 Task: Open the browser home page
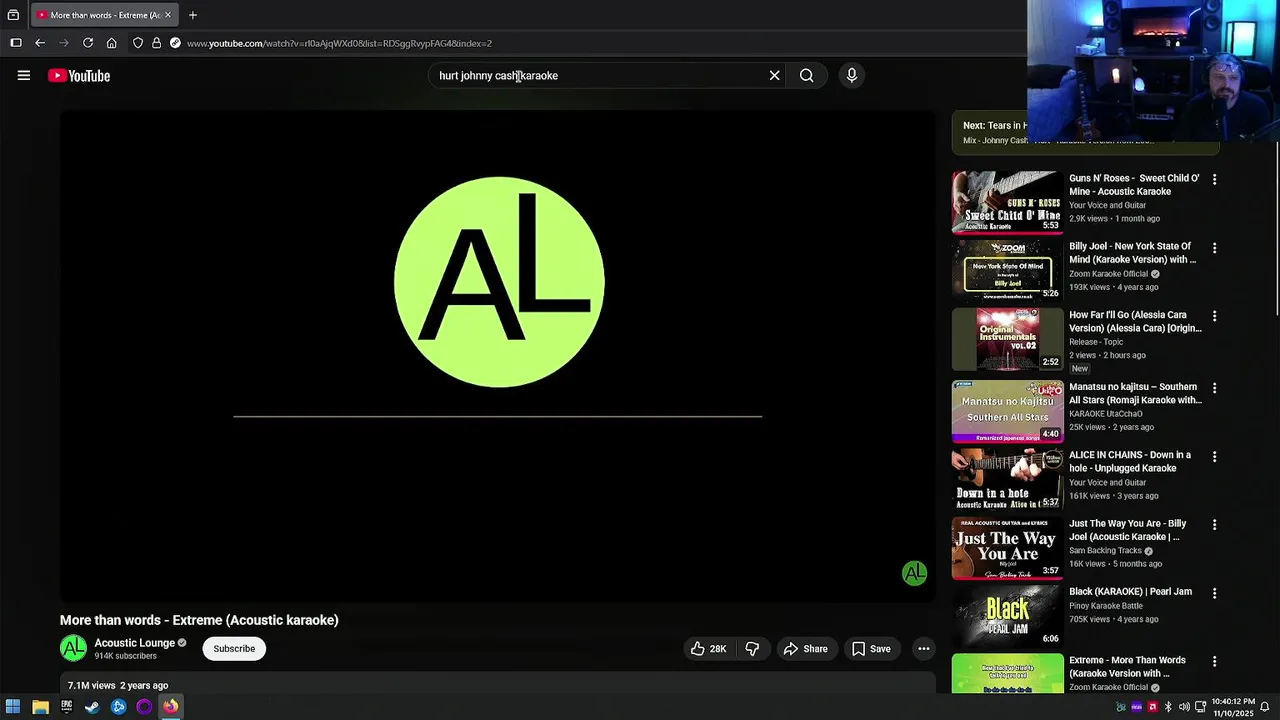[111, 43]
